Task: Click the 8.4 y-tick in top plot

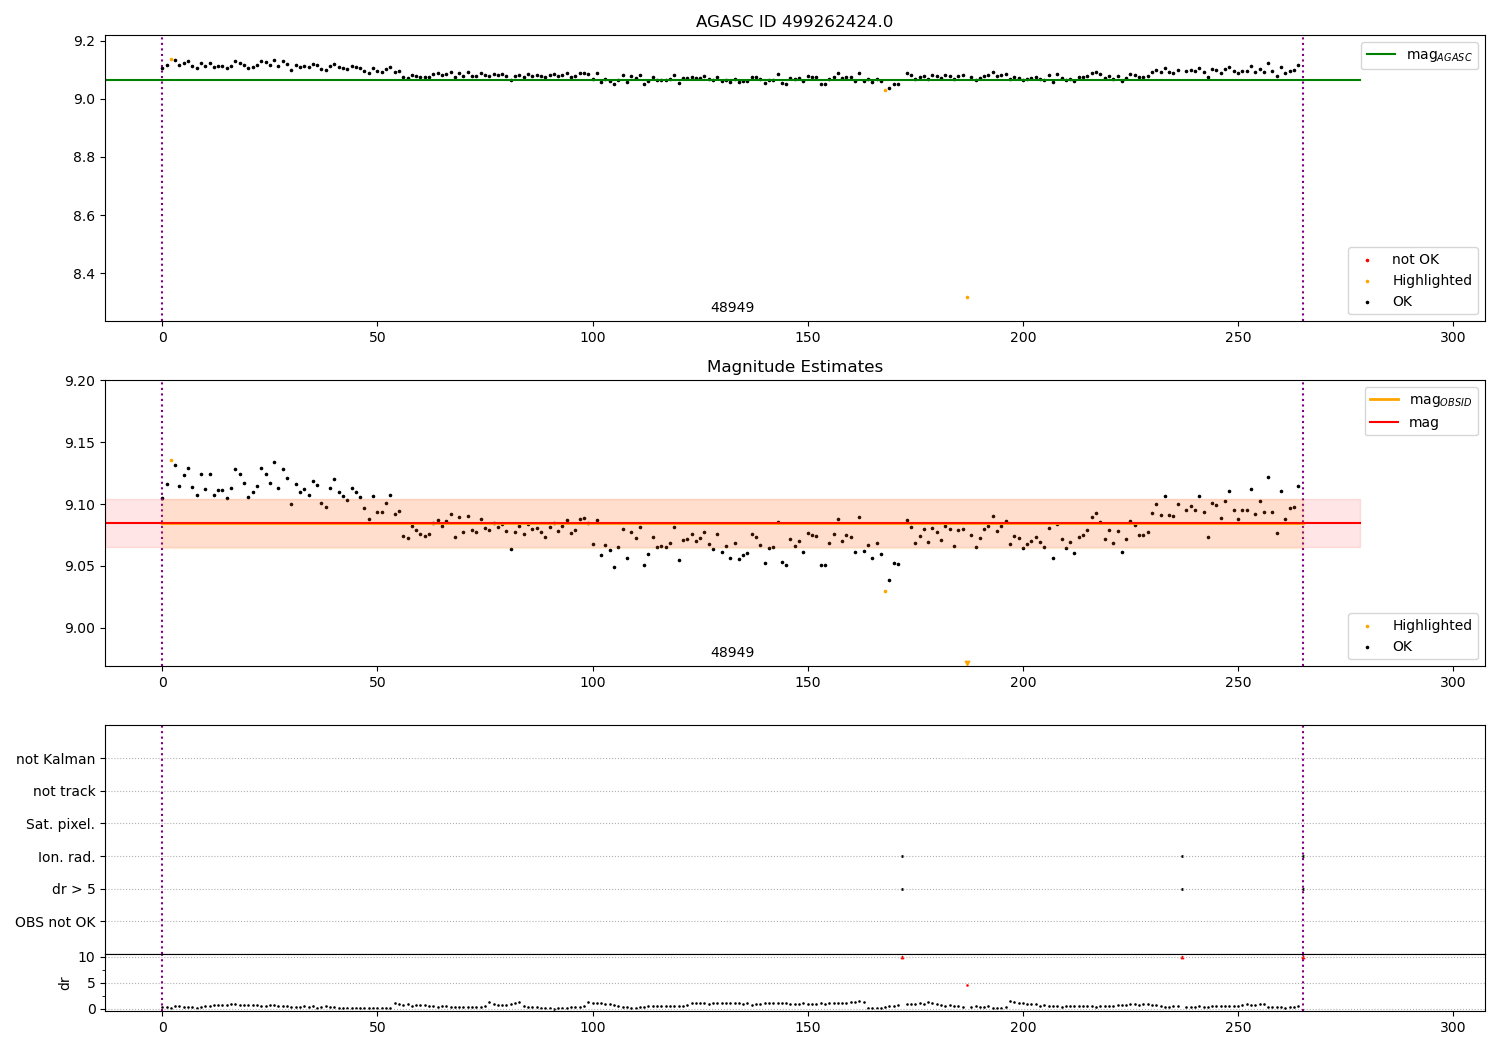Action: pos(86,274)
